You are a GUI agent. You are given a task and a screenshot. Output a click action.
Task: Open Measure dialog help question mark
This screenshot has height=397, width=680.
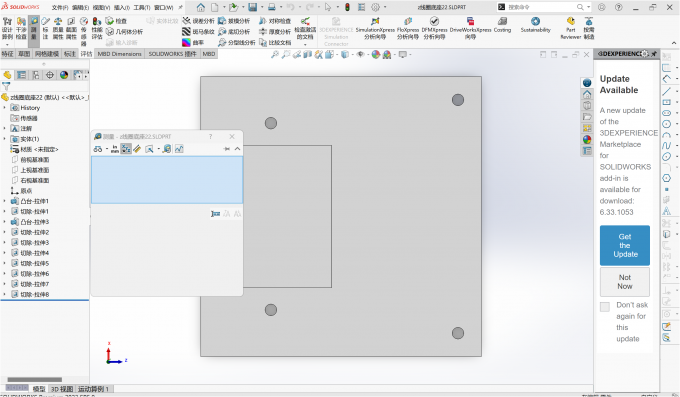[x=210, y=136]
